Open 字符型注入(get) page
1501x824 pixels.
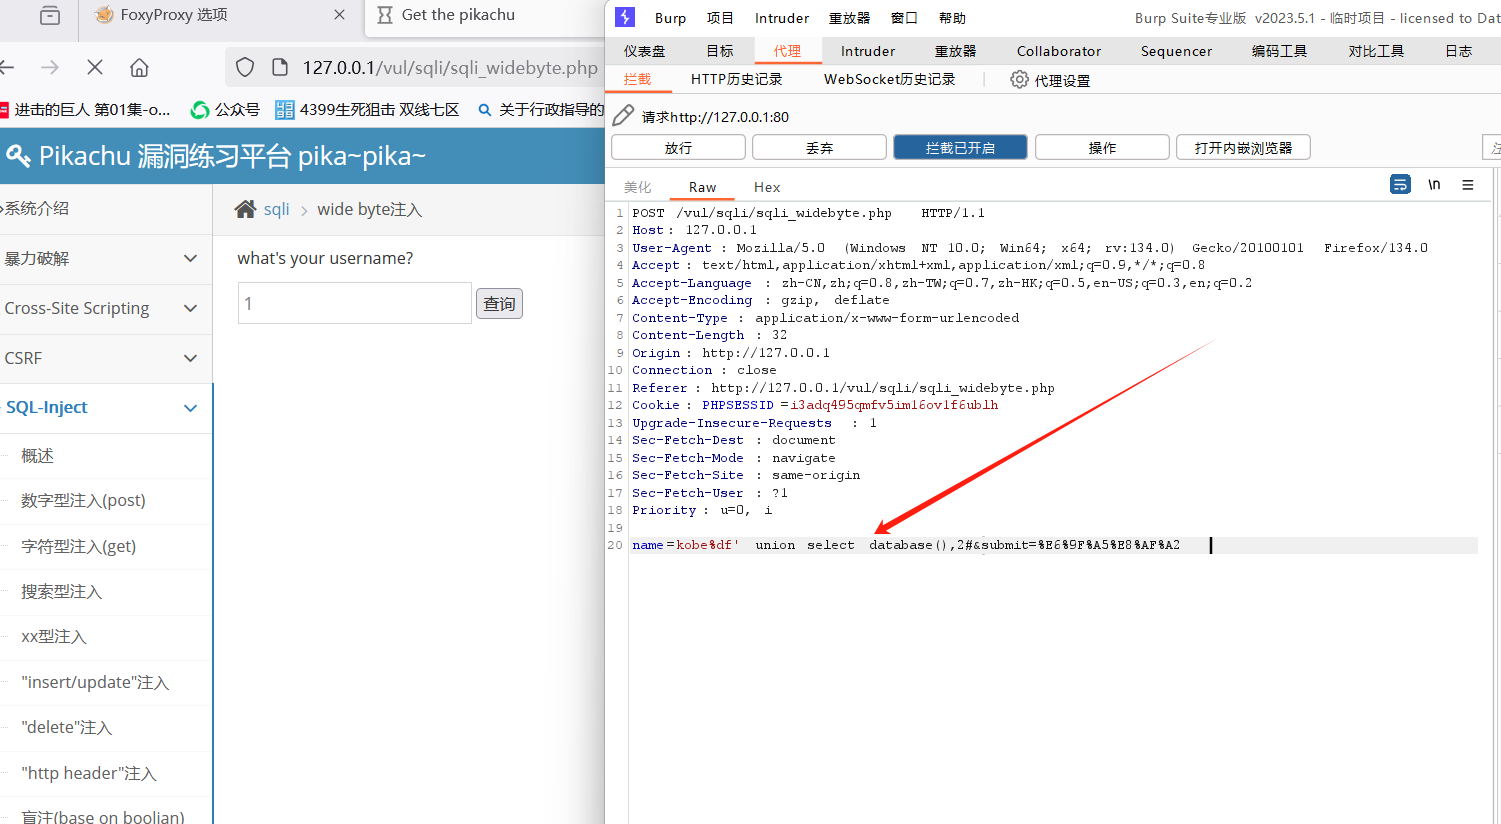[78, 547]
